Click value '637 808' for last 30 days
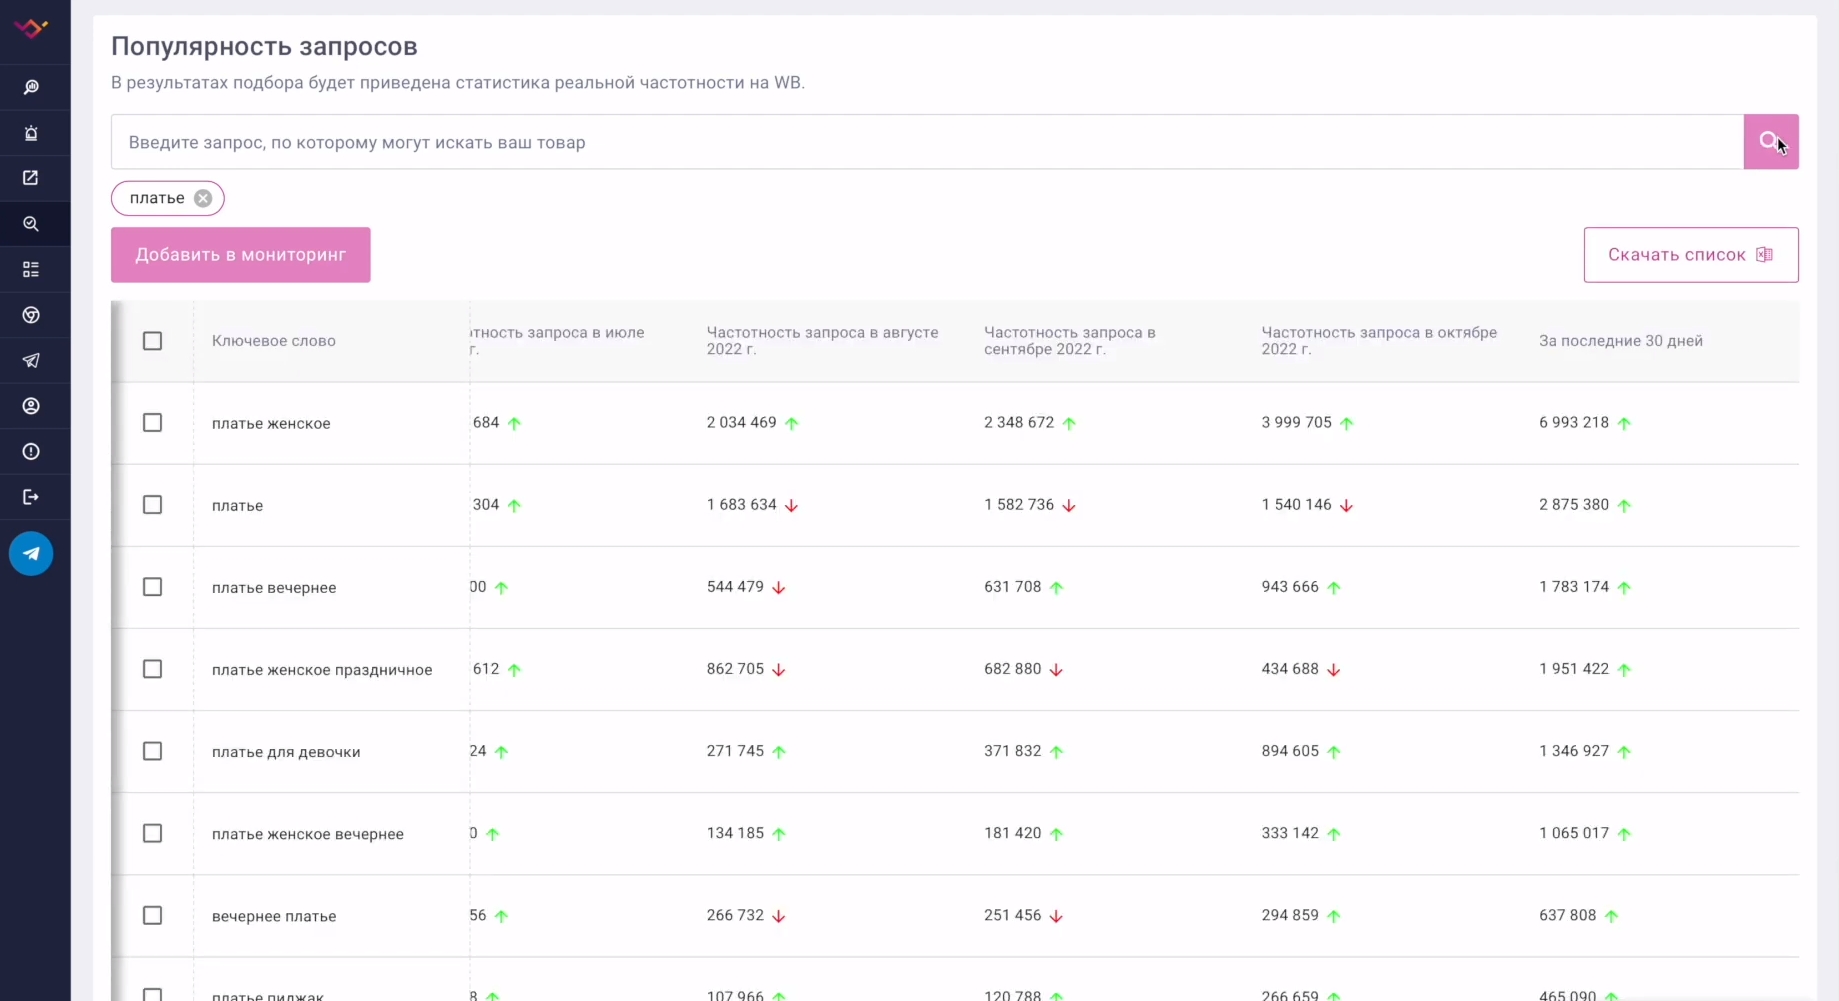This screenshot has height=1001, width=1839. [x=1568, y=915]
